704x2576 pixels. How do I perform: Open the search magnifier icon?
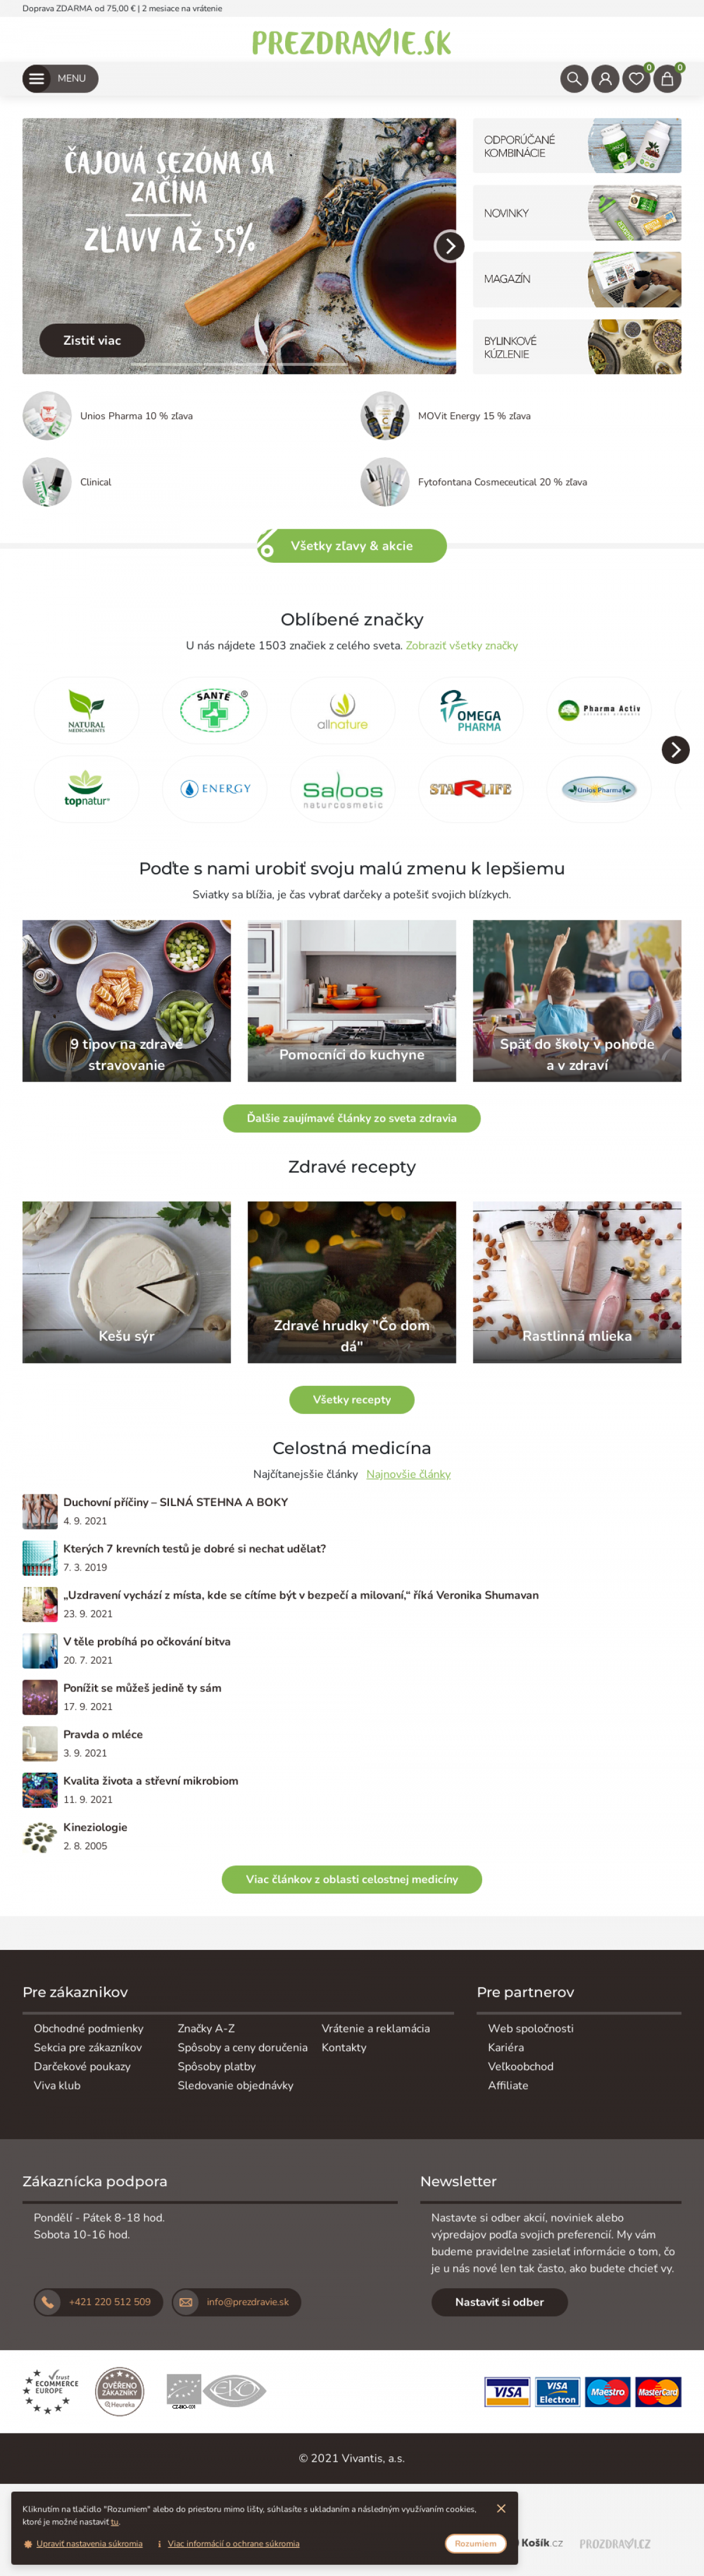(x=574, y=78)
